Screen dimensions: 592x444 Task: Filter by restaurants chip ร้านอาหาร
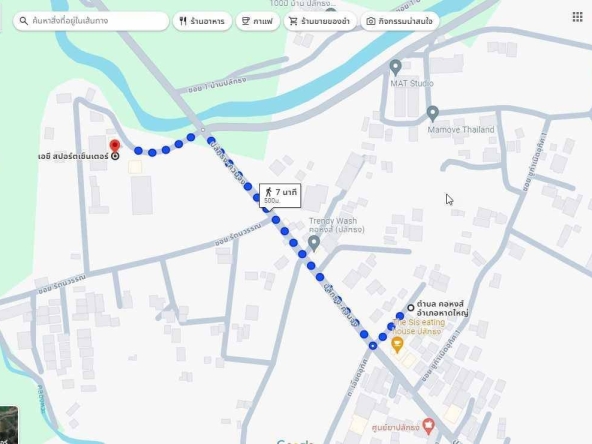202,21
